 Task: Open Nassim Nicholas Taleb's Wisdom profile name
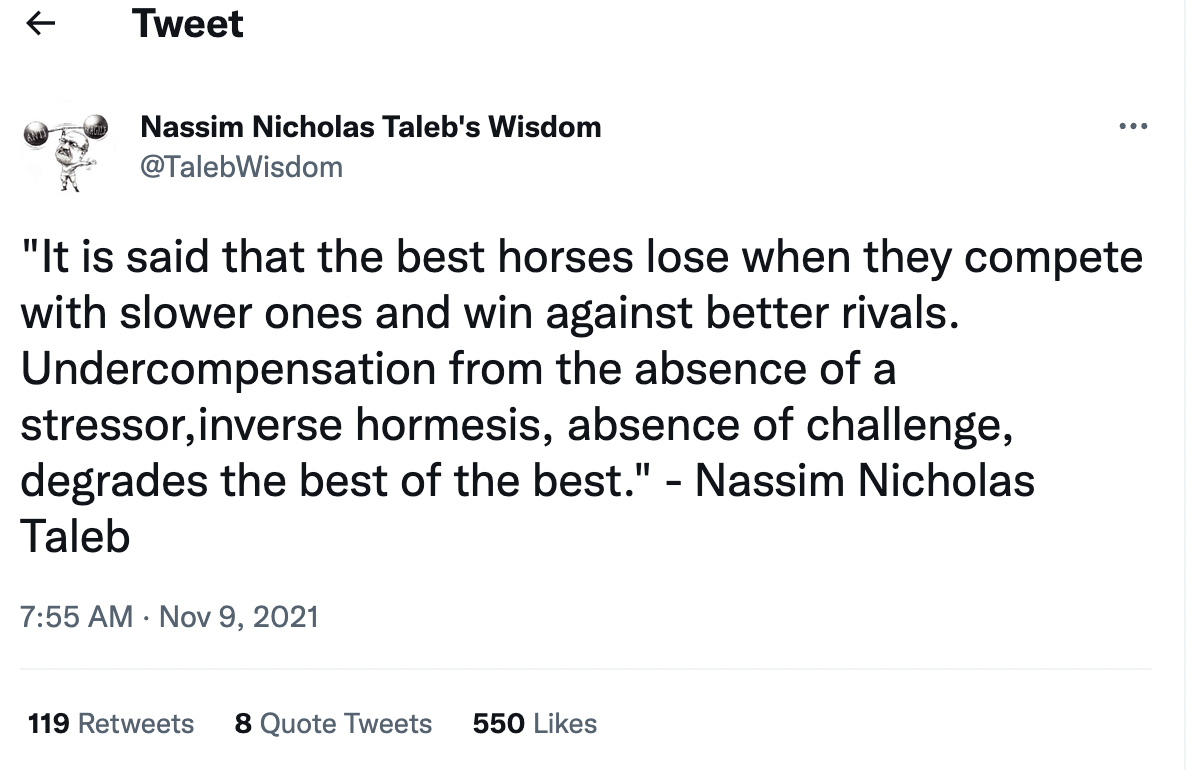tap(371, 127)
